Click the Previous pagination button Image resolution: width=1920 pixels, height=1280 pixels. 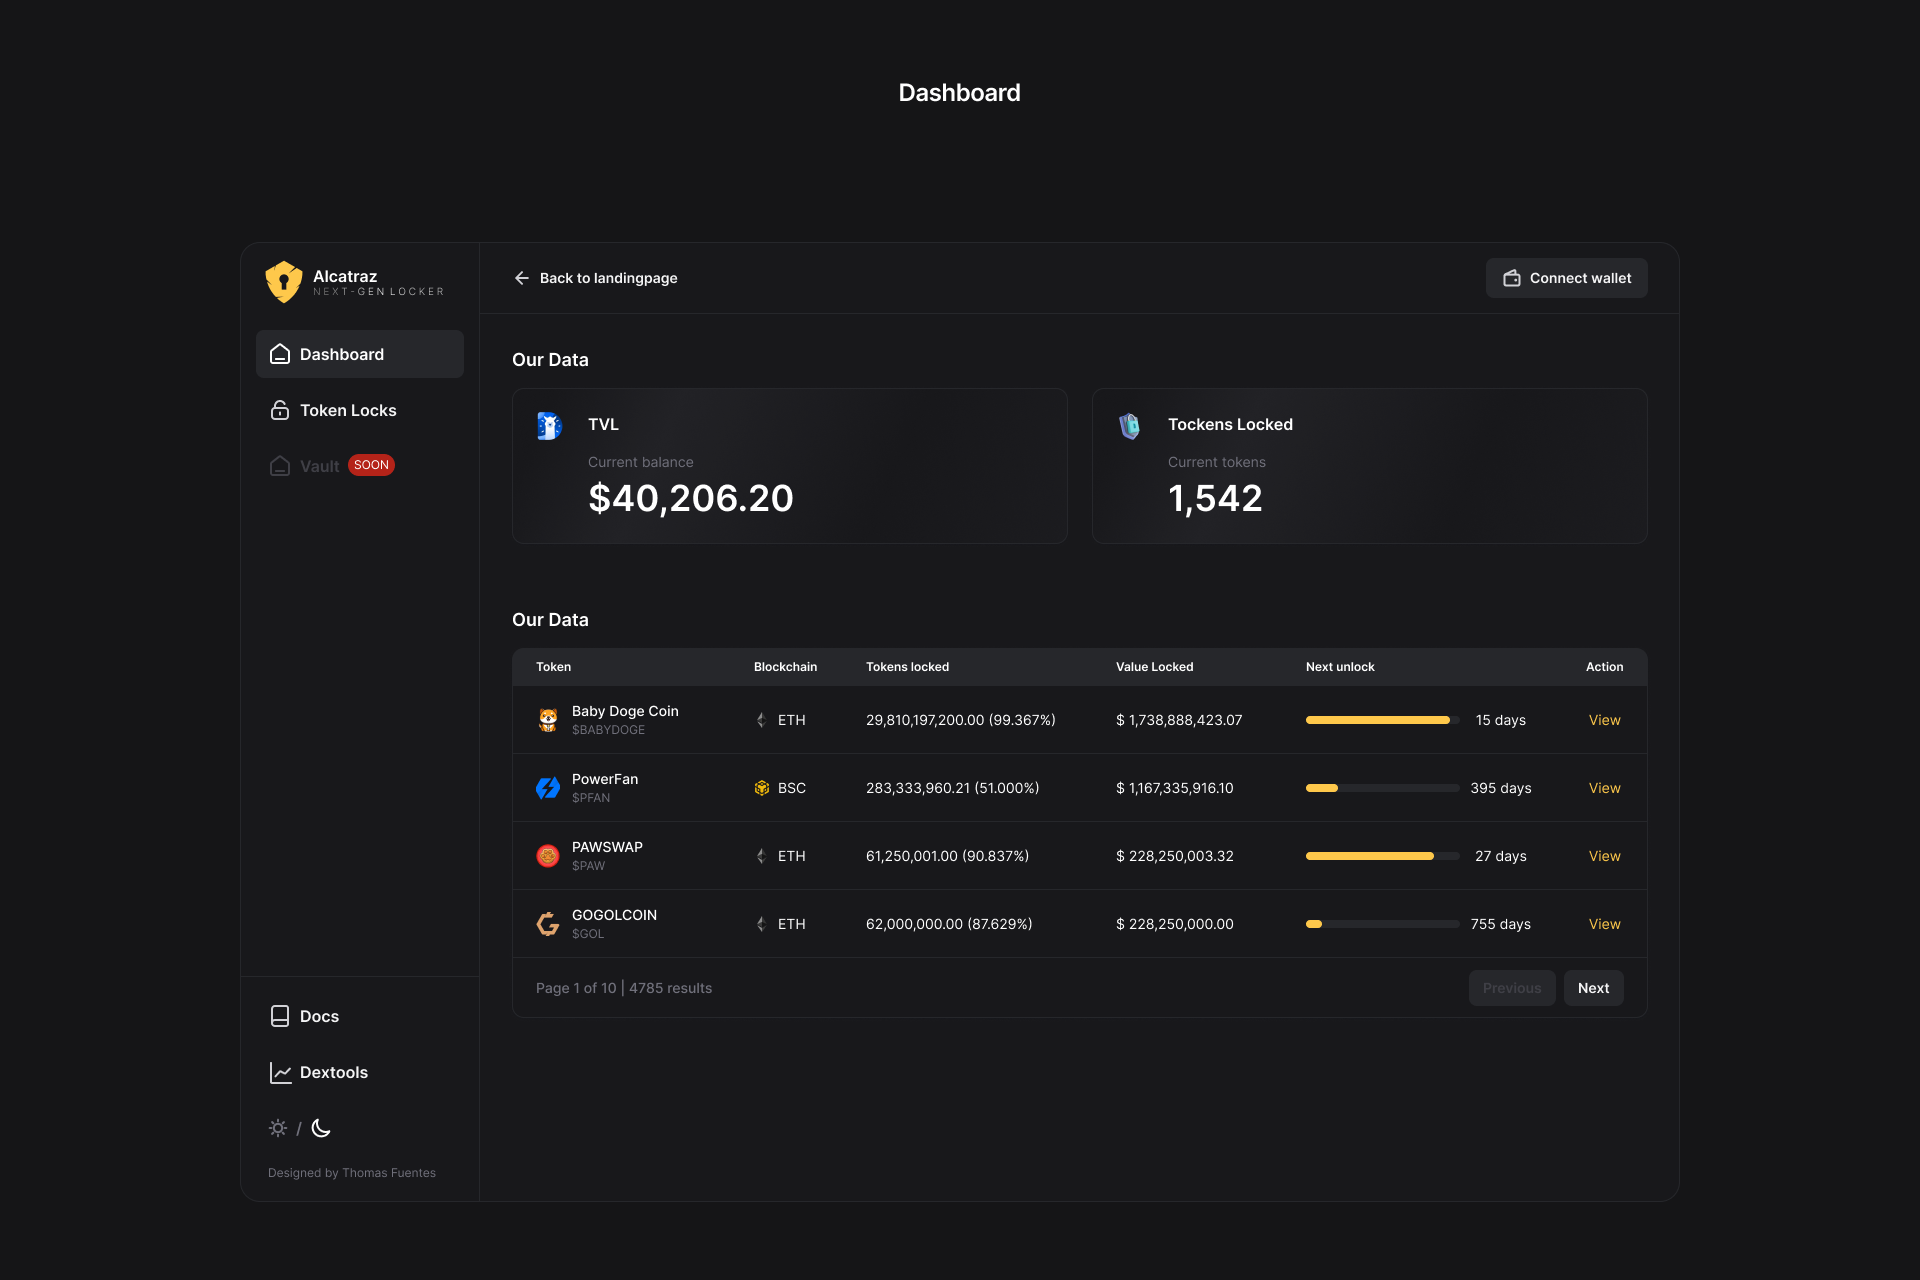(1512, 988)
